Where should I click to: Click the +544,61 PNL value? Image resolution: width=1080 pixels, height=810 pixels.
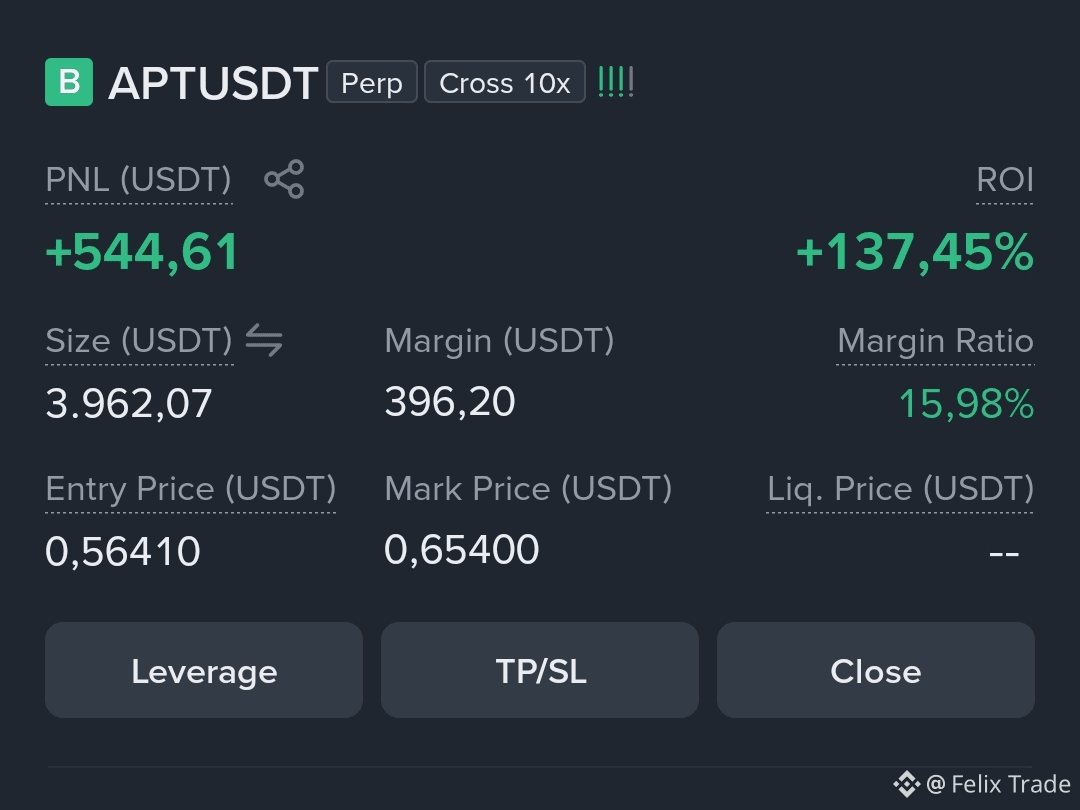click(x=142, y=252)
